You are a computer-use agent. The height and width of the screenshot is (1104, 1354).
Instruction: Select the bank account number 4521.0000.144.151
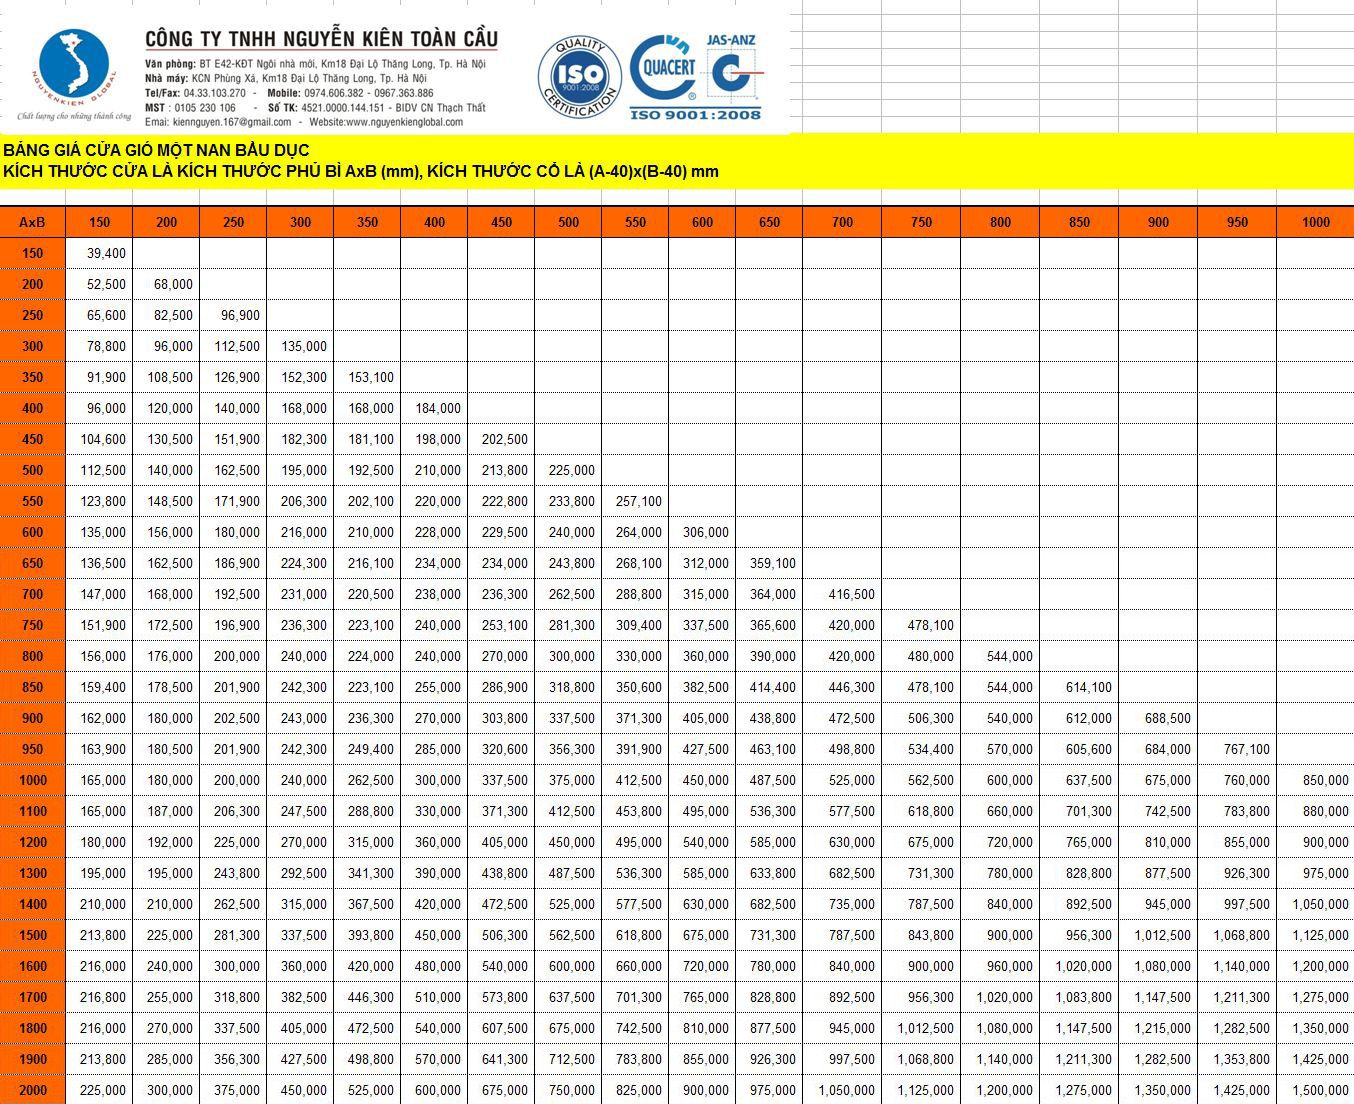click(343, 108)
